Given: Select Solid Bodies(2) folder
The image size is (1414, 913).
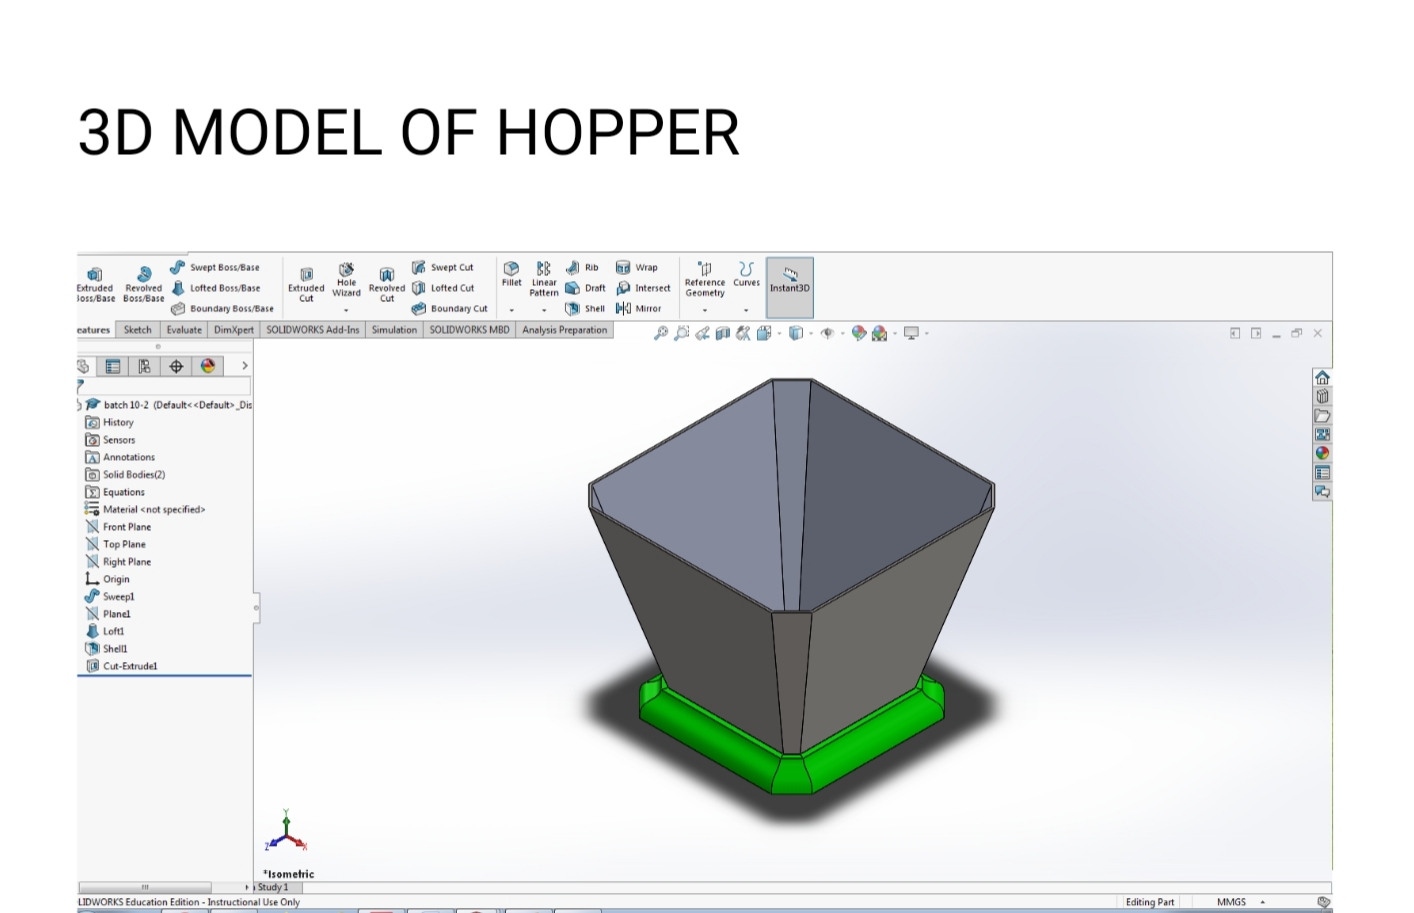Looking at the screenshot, I should pyautogui.click(x=125, y=475).
